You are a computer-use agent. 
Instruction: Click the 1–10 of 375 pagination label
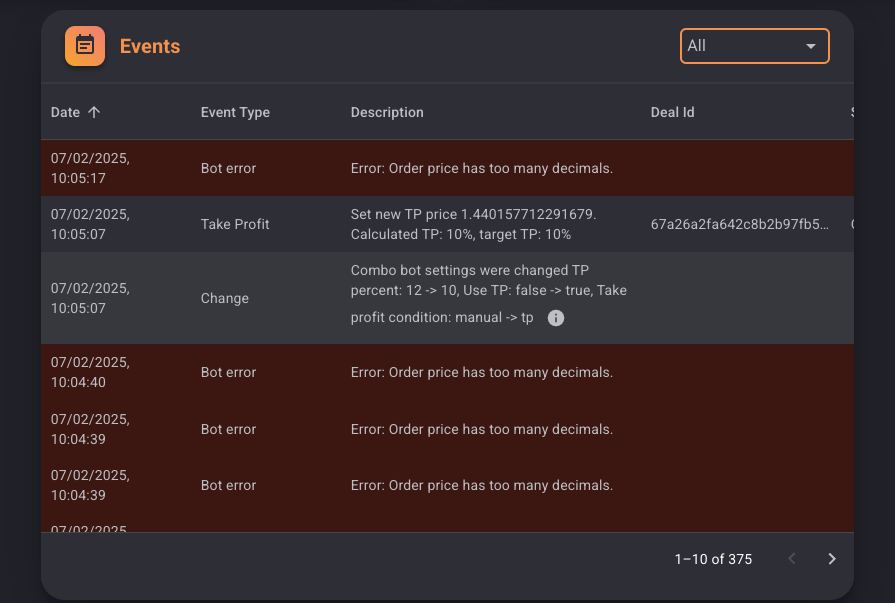tap(713, 559)
